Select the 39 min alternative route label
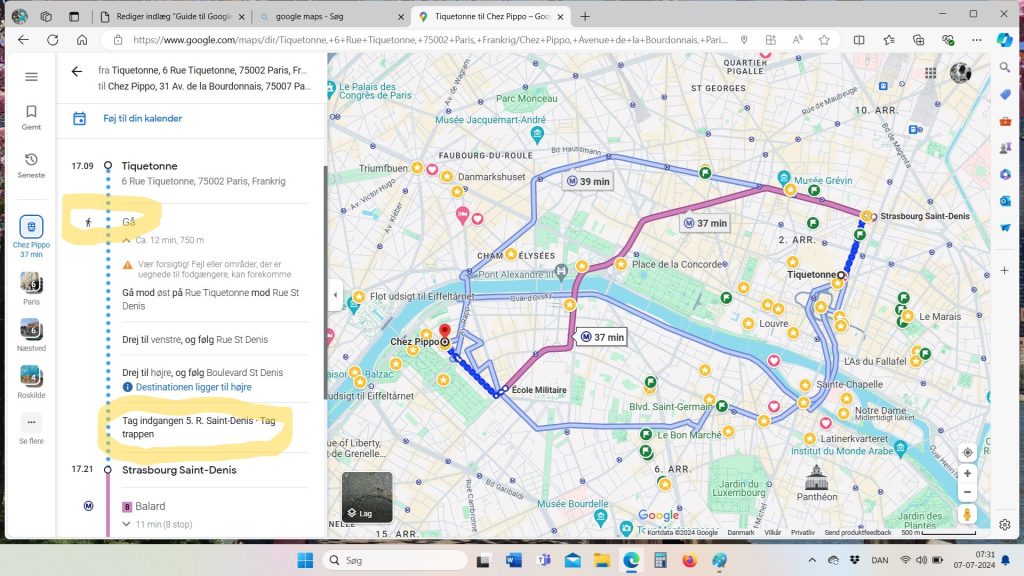 click(x=587, y=181)
